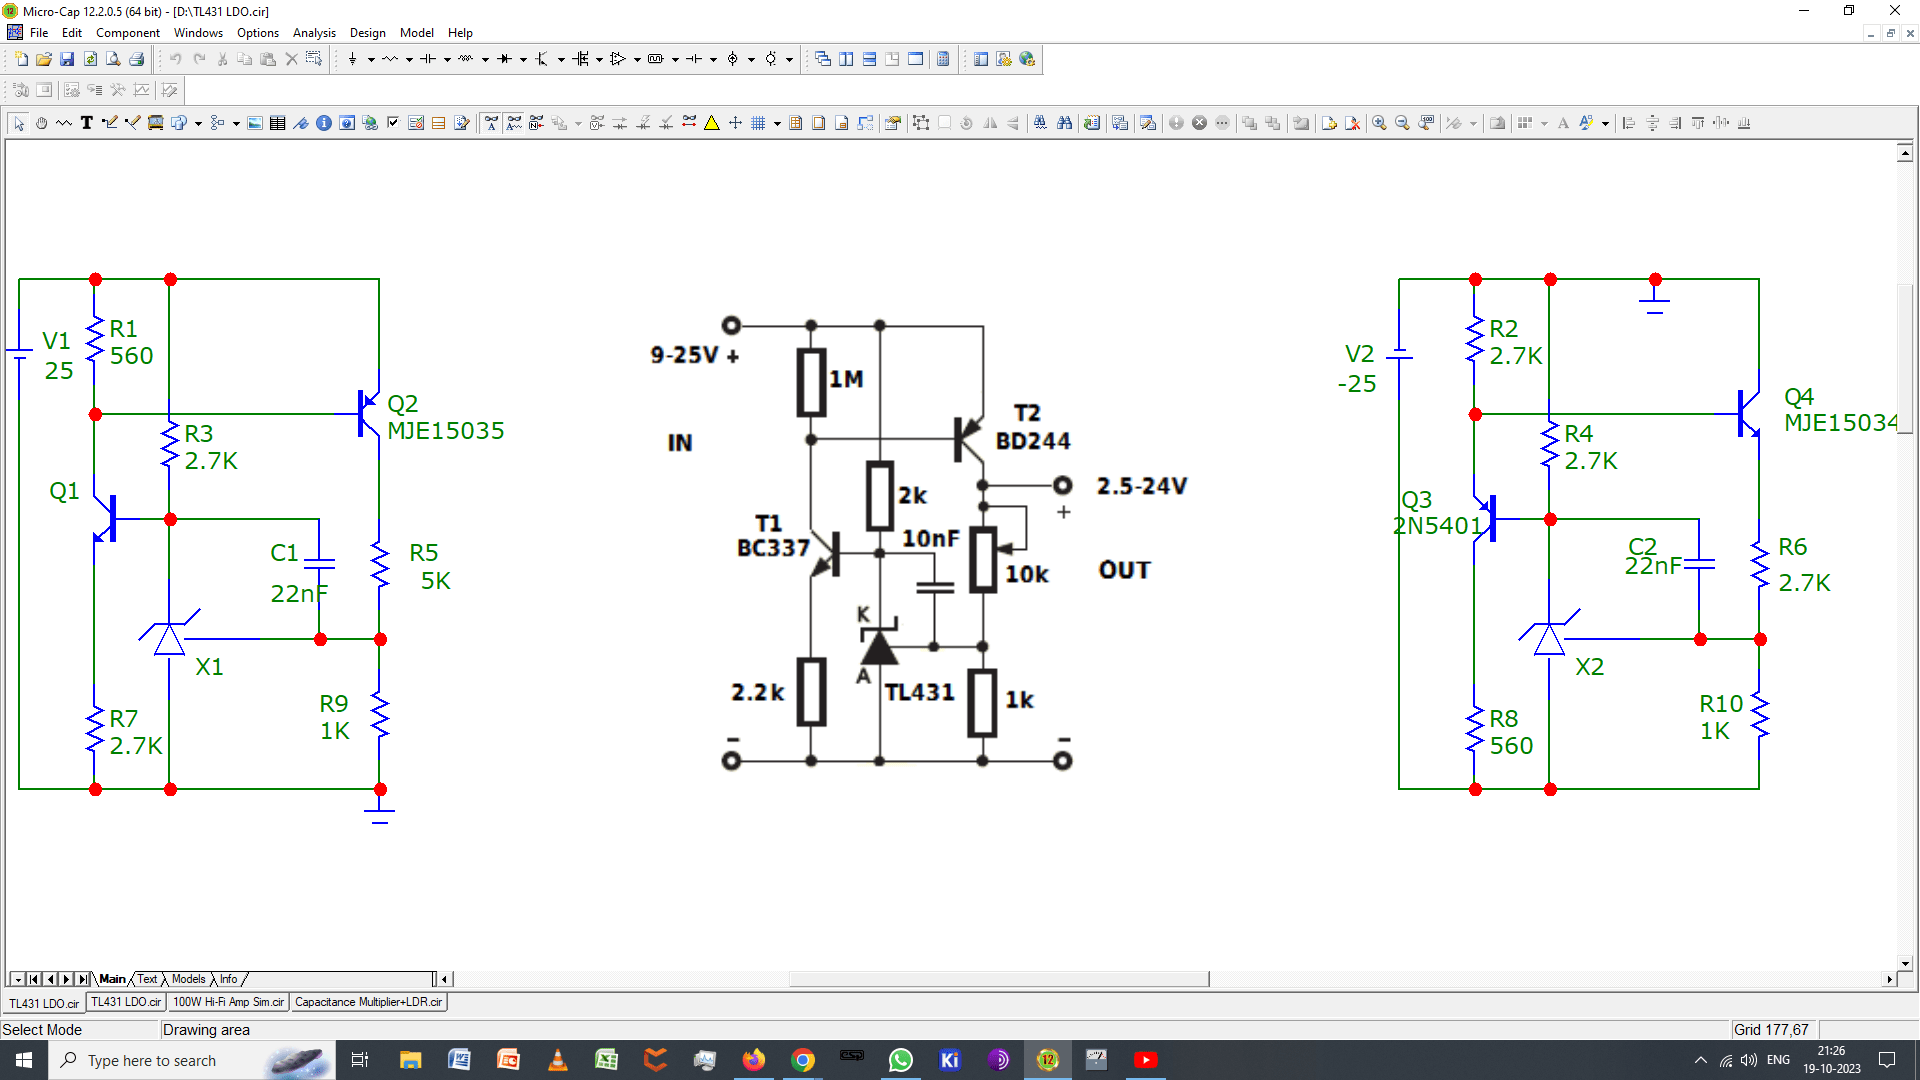Click the blue Info mode icon
Image resolution: width=1920 pixels, height=1080 pixels.
(x=324, y=123)
